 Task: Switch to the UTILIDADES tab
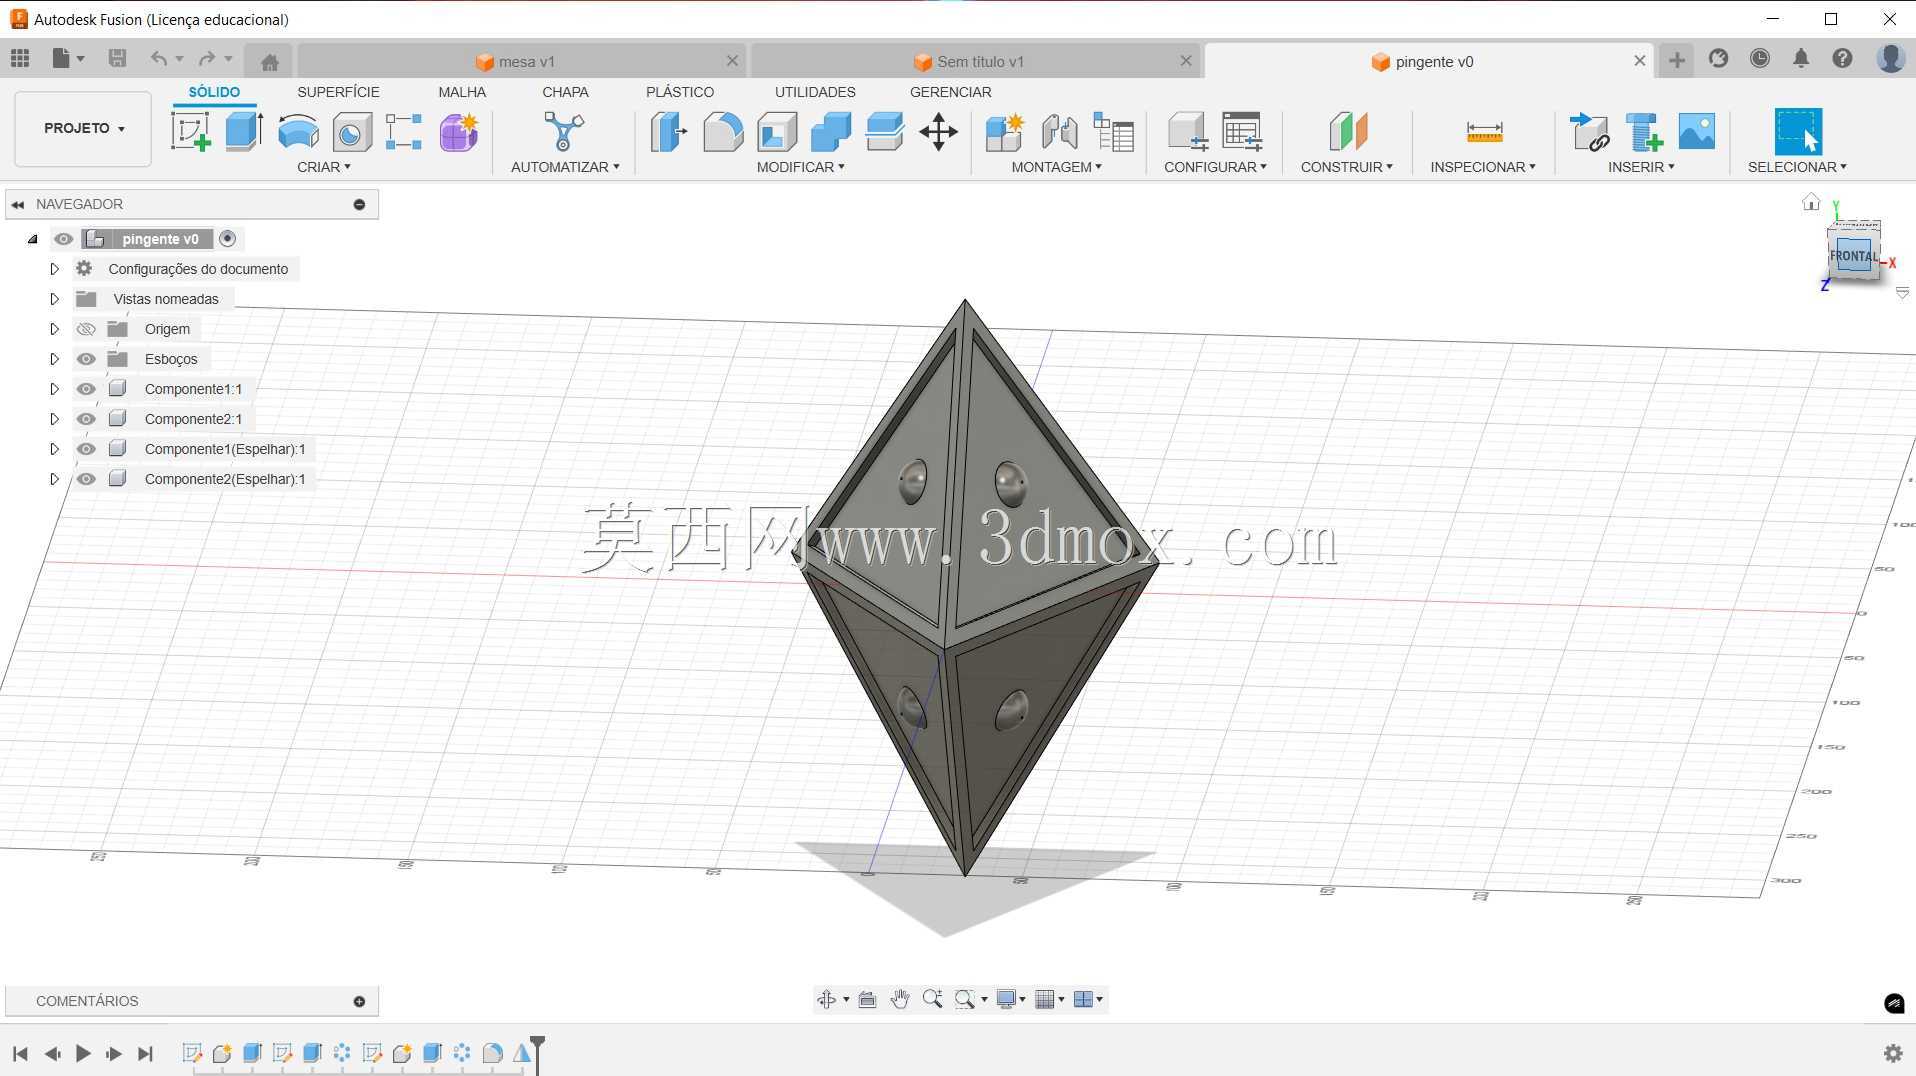pyautogui.click(x=815, y=92)
